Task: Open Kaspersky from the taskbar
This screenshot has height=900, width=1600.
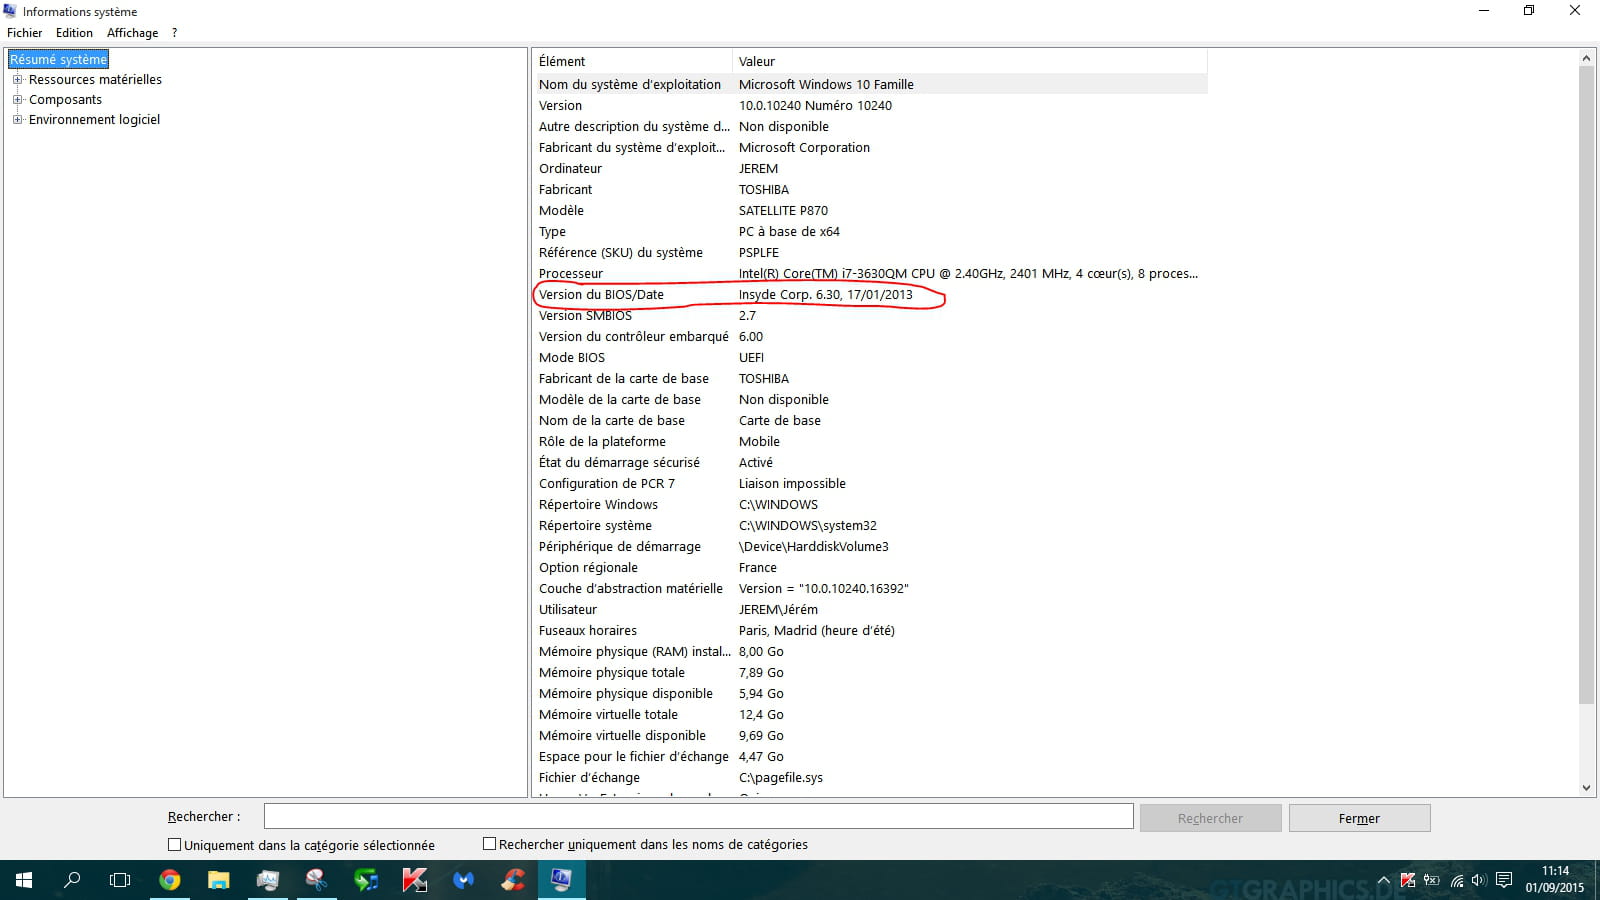Action: (415, 880)
